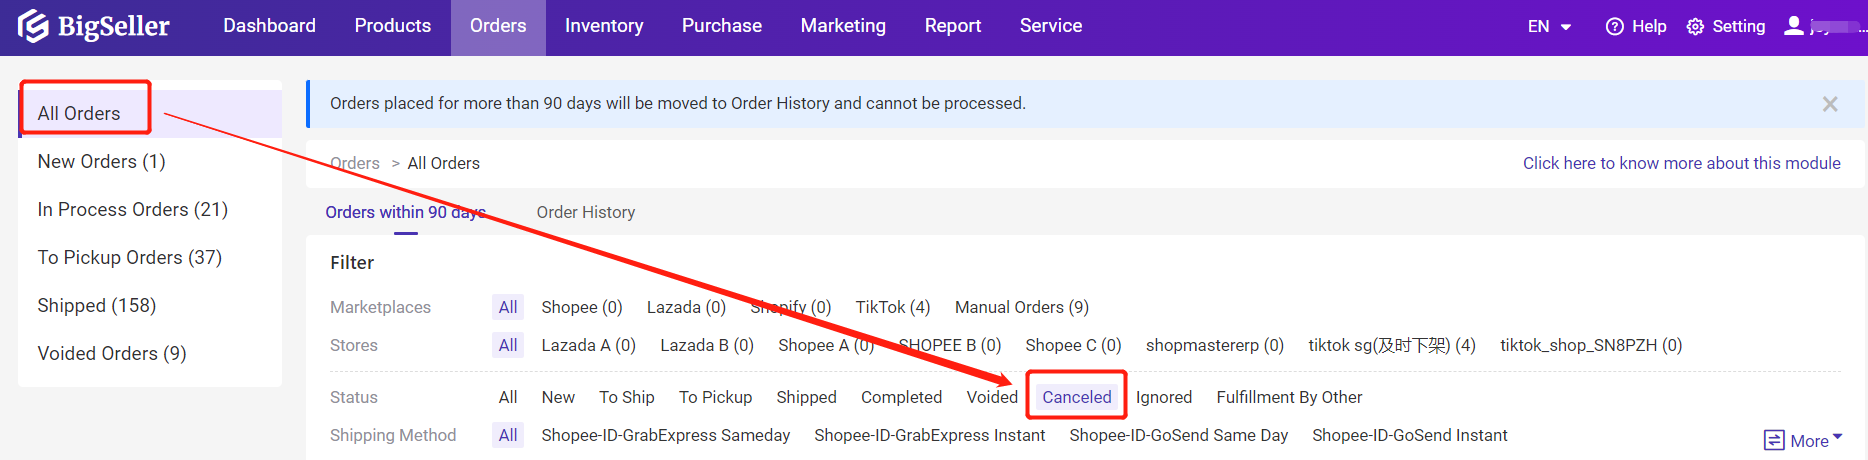Filter marketplace by TikTok (4)
1868x460 pixels.
(893, 307)
